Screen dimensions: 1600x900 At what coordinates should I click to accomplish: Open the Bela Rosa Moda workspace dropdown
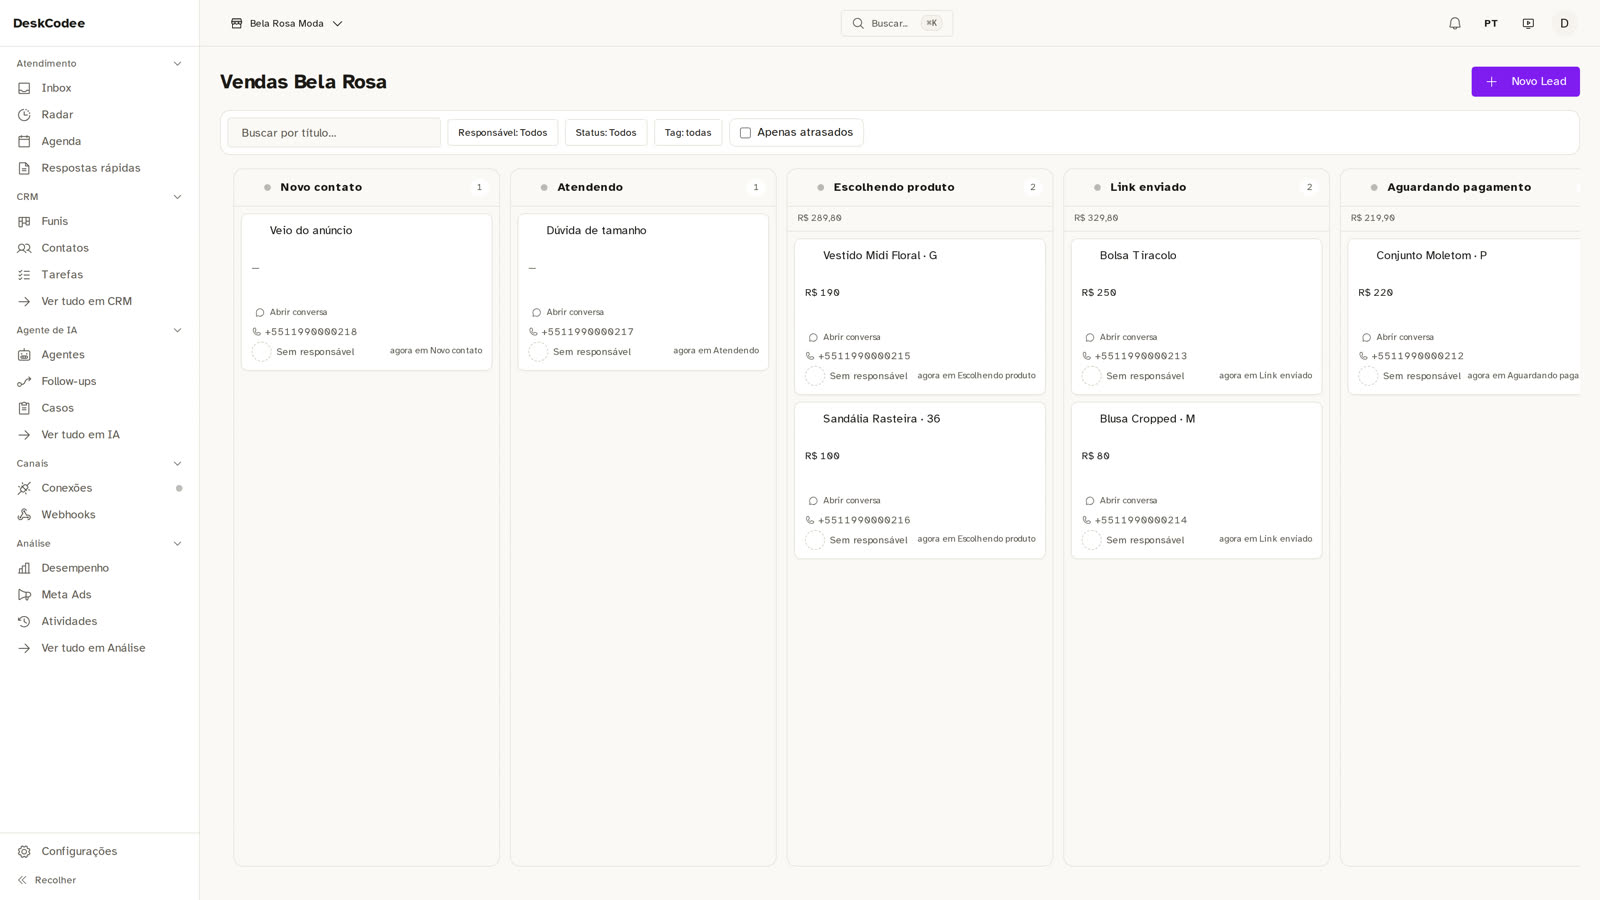click(287, 23)
